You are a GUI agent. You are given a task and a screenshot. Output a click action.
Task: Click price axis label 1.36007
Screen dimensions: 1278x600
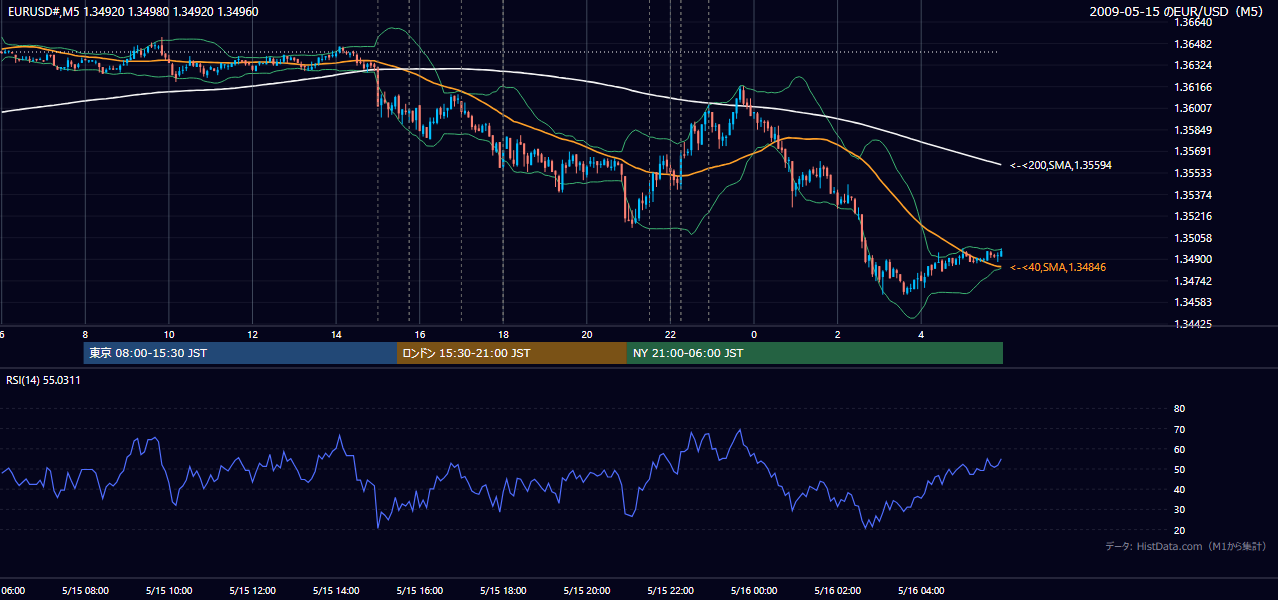pyautogui.click(x=1193, y=108)
